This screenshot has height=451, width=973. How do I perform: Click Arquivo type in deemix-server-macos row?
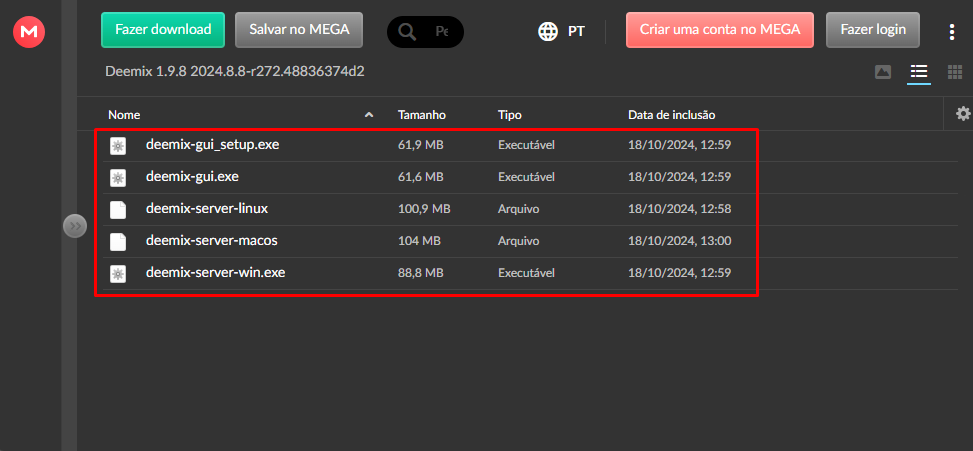[x=518, y=241]
